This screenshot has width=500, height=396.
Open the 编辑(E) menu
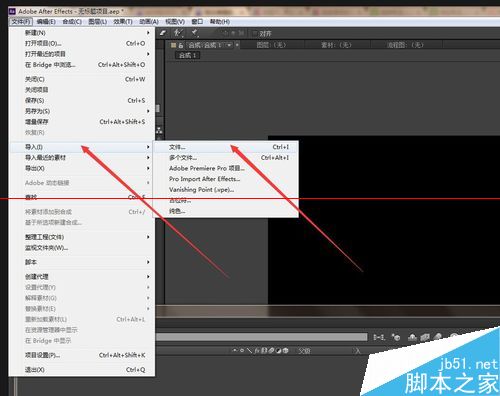tap(46, 22)
